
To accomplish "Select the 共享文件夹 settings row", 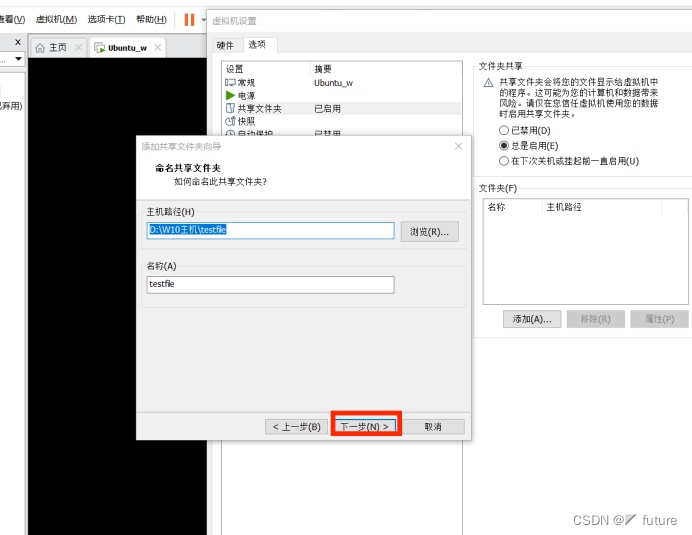I will (342, 108).
